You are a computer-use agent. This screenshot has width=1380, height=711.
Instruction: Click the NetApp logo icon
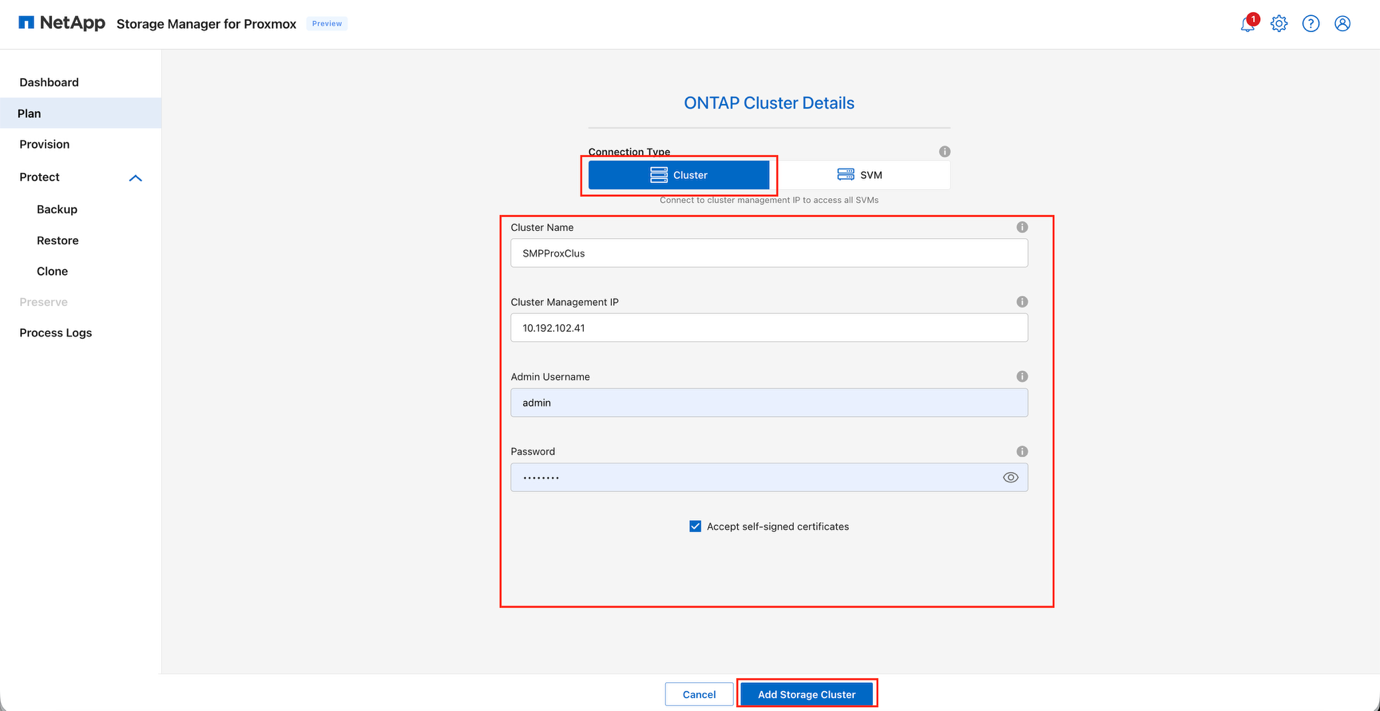[x=26, y=20]
